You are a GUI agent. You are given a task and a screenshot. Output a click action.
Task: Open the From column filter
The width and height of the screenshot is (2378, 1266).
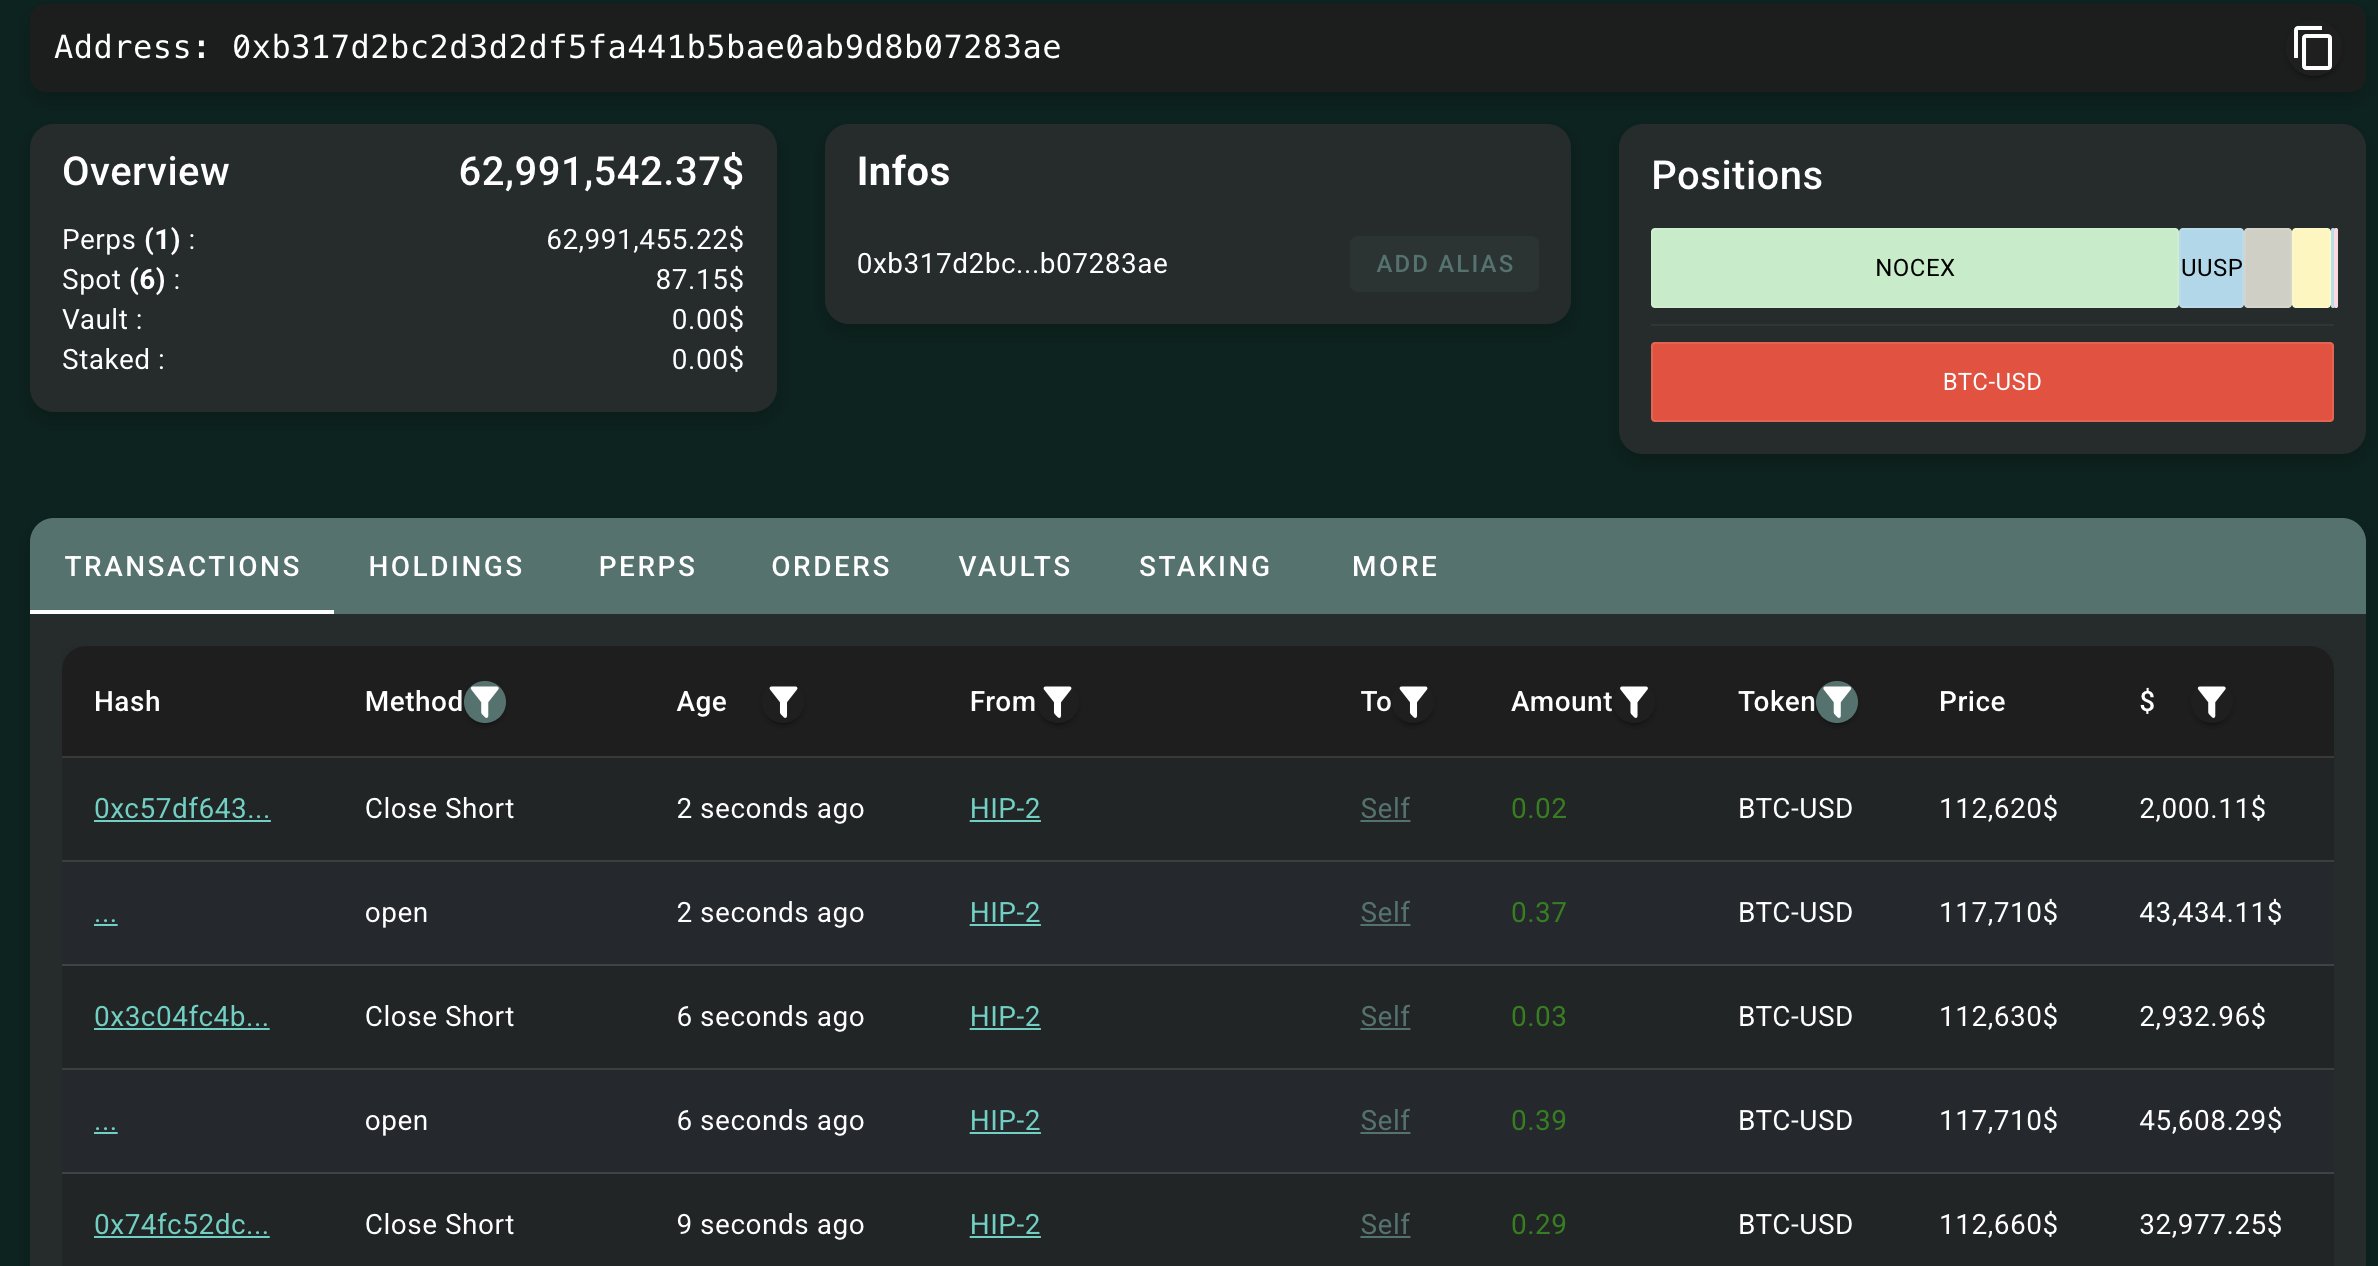tap(1057, 702)
